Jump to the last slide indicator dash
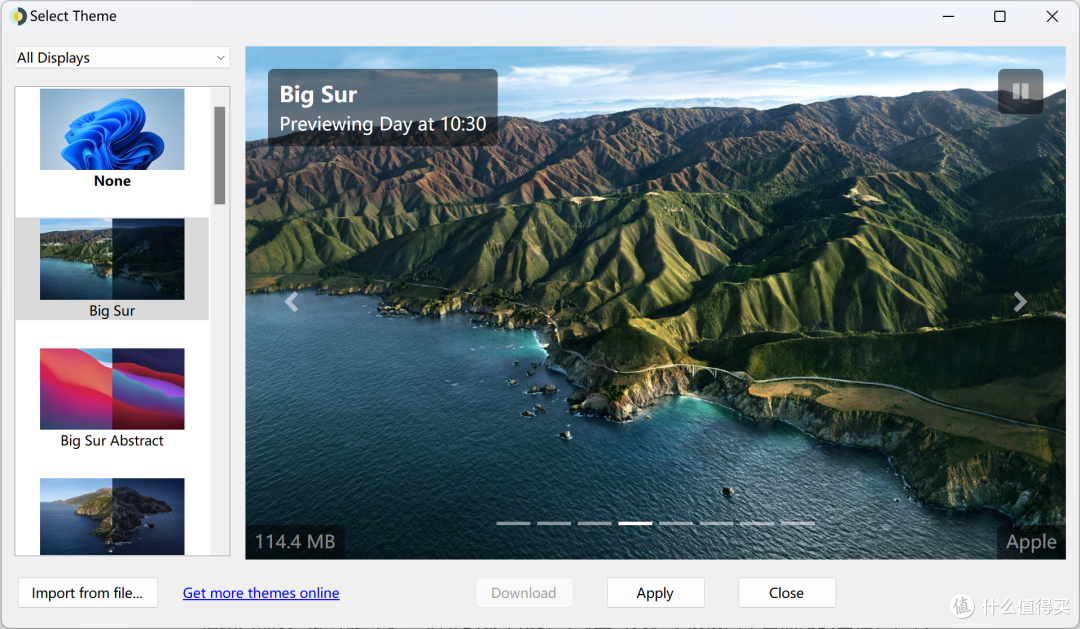The image size is (1080, 629). (x=798, y=524)
